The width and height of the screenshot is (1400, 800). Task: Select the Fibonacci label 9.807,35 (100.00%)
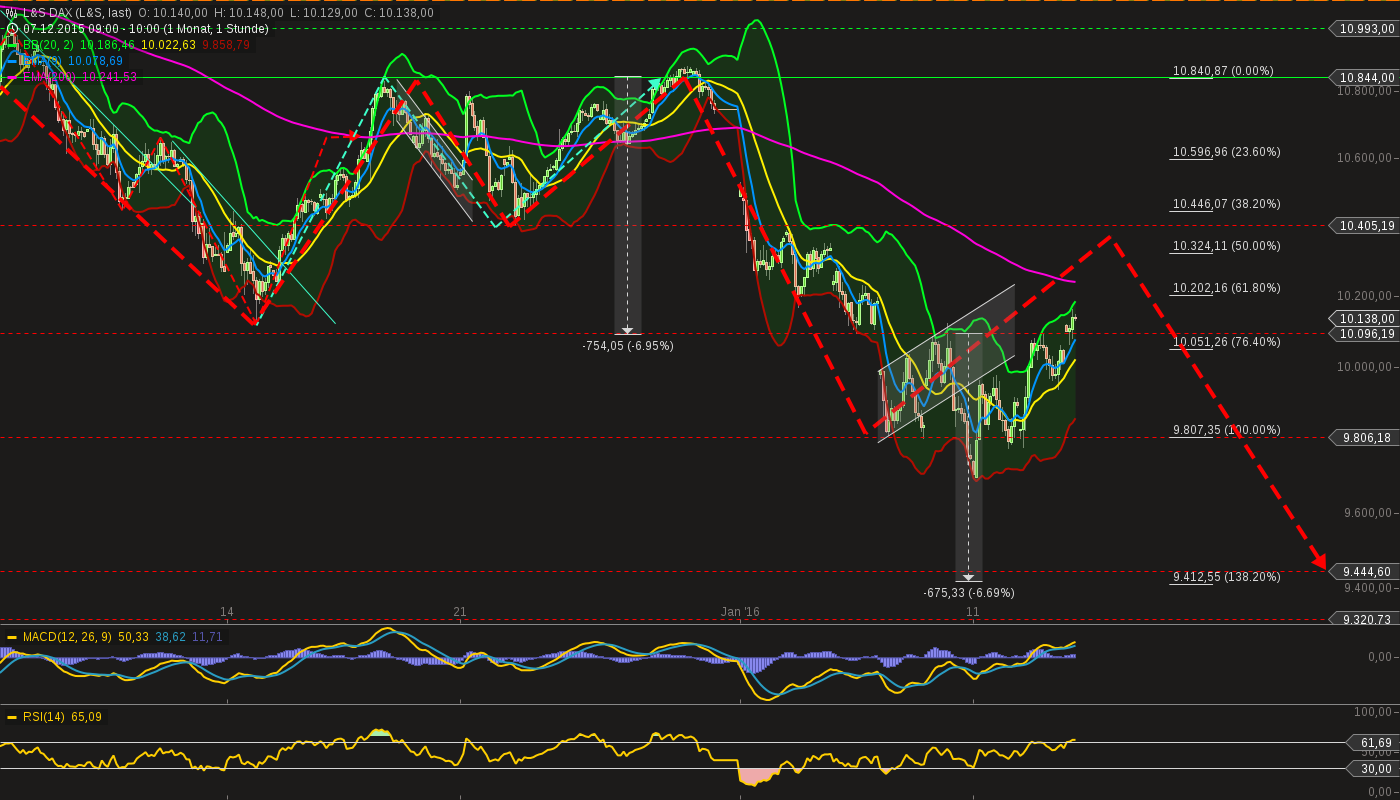click(x=1226, y=430)
